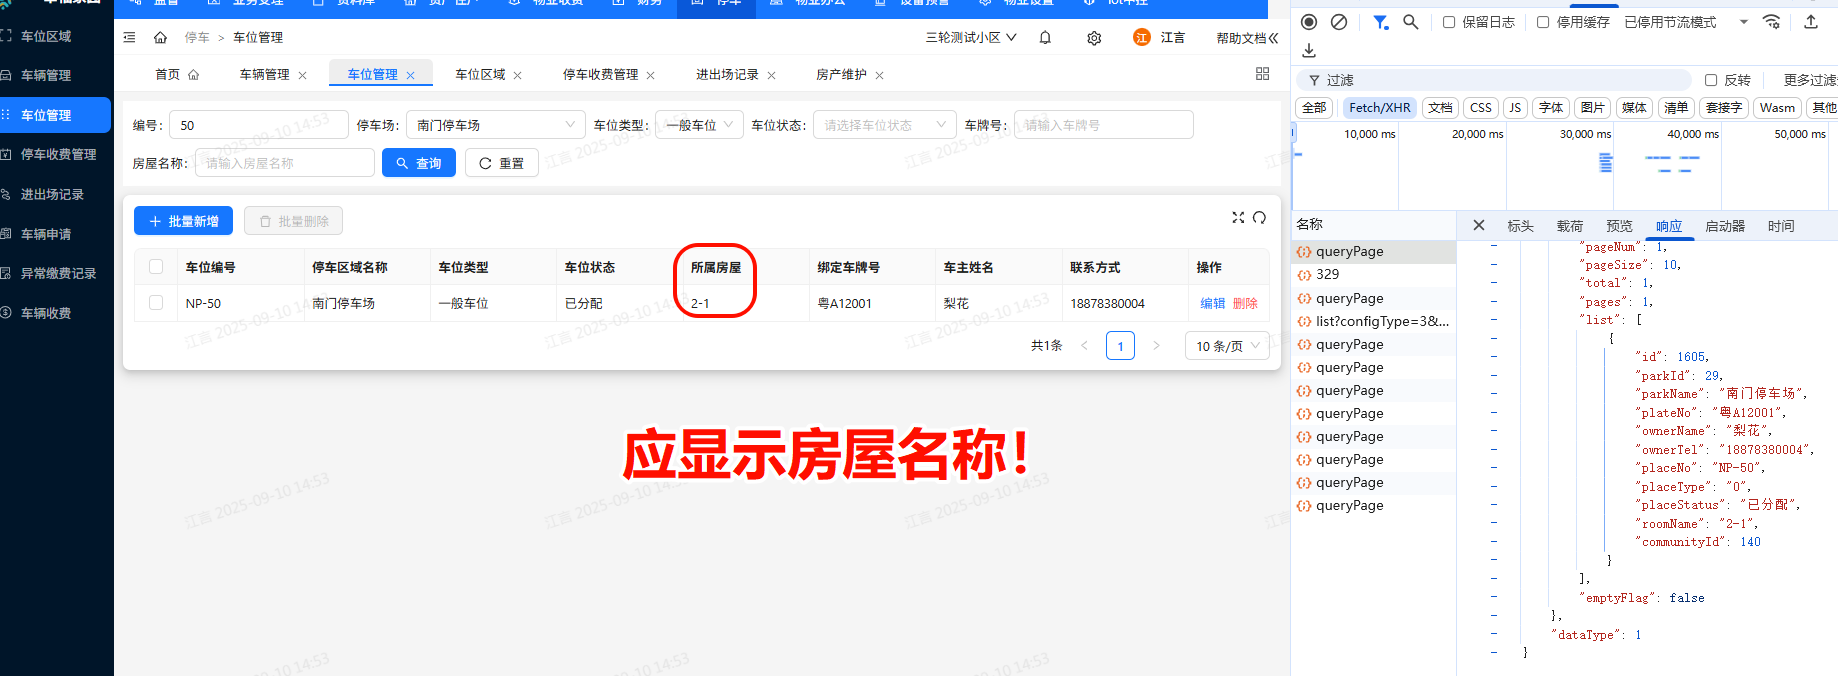Enable the 保留日志 checkbox
This screenshot has height=676, width=1838.
[x=1448, y=22]
